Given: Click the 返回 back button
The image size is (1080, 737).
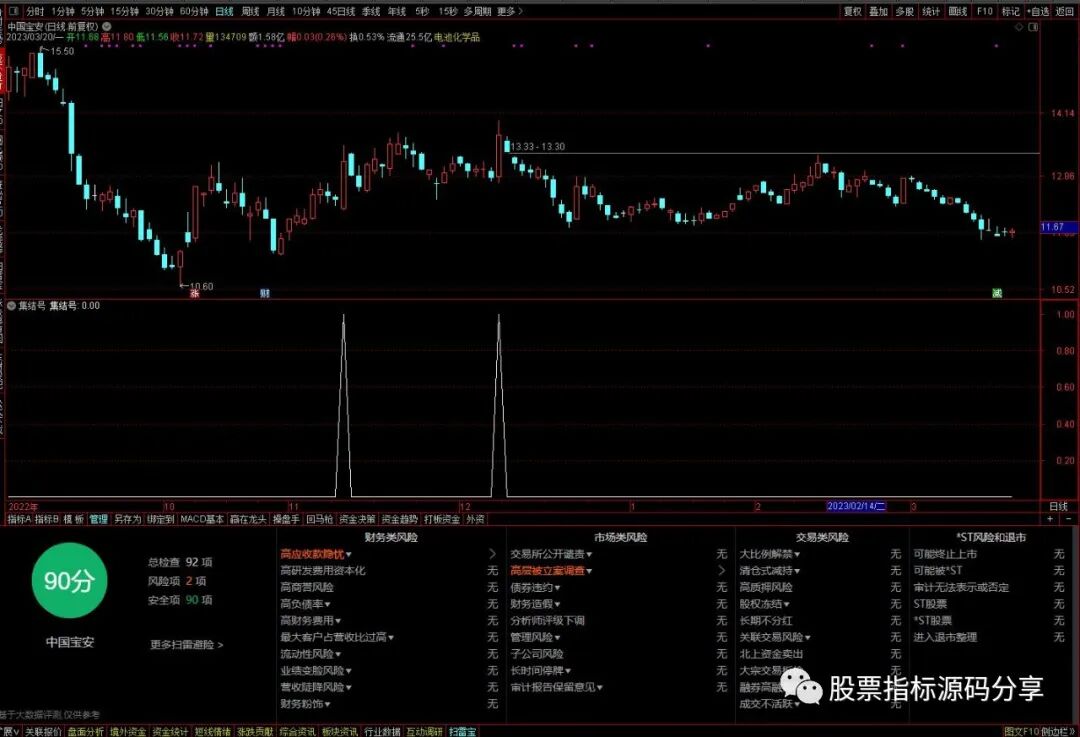Looking at the screenshot, I should click(1065, 12).
